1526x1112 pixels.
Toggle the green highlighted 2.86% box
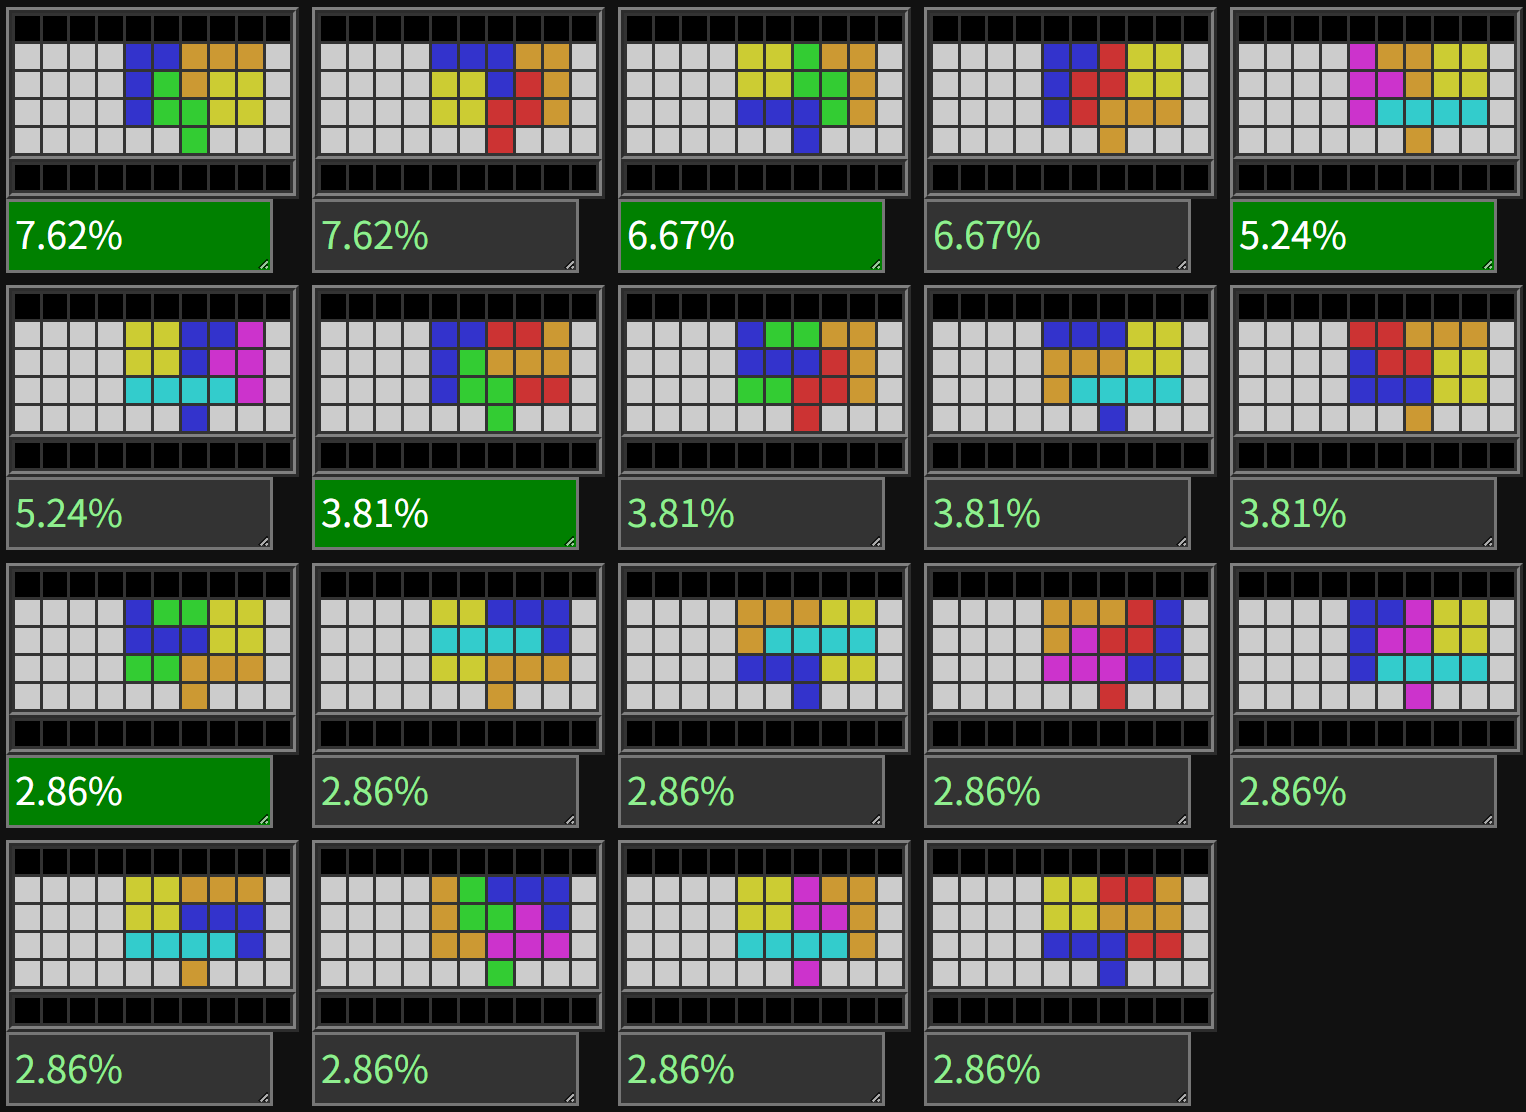tap(139, 791)
